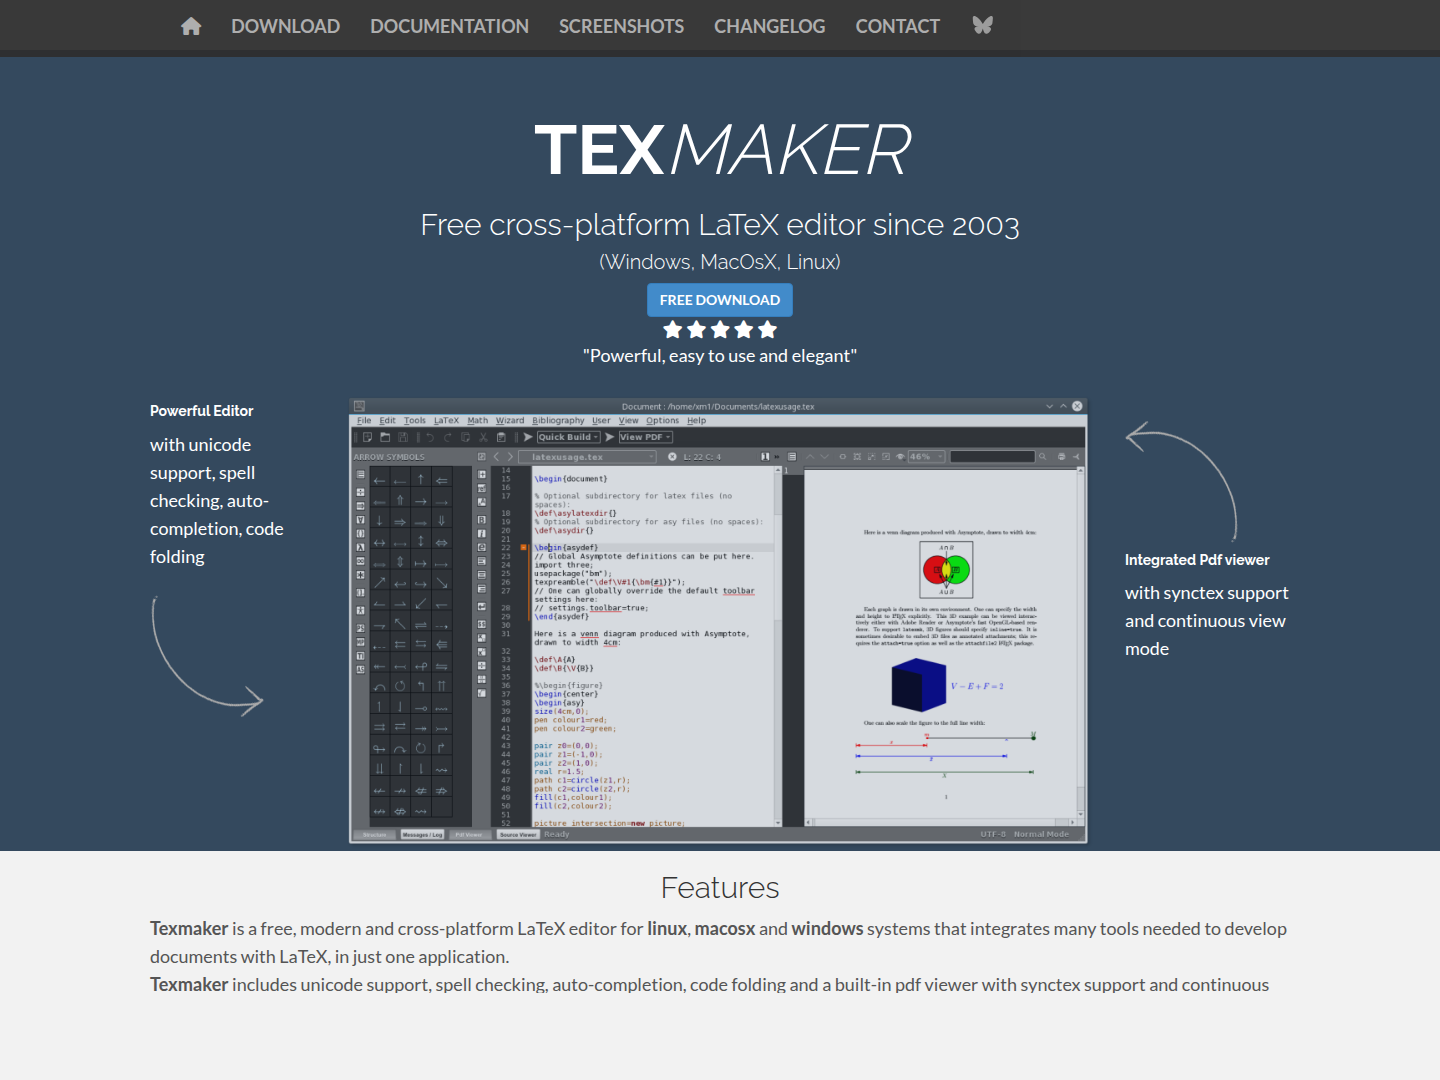The image size is (1440, 1080).
Task: Click the "Powerful Editor" heading
Action: tap(202, 411)
